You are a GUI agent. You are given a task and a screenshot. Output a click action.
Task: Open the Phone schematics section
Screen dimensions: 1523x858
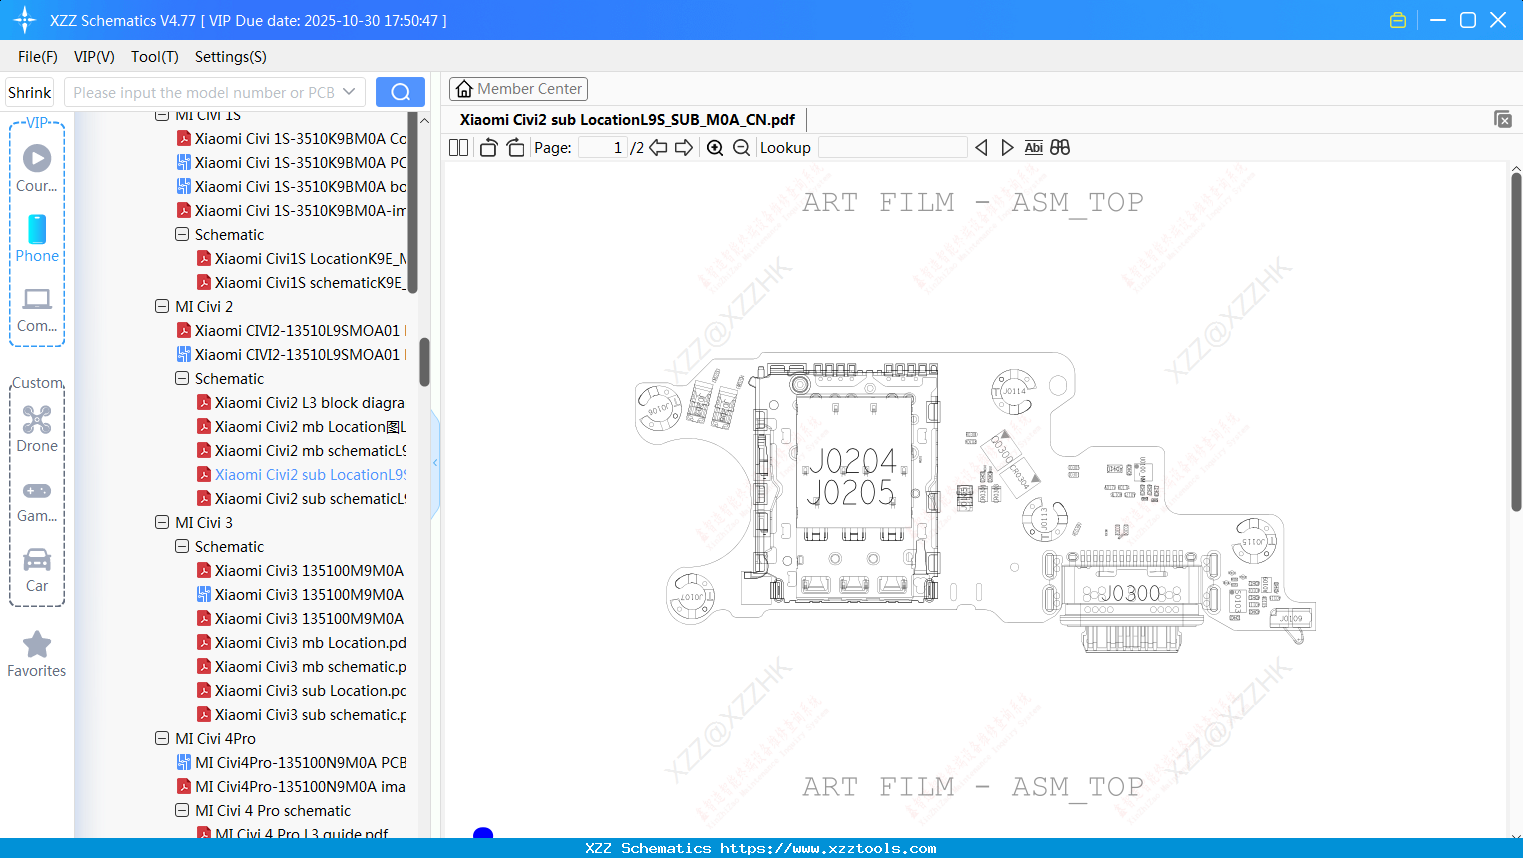pyautogui.click(x=37, y=240)
